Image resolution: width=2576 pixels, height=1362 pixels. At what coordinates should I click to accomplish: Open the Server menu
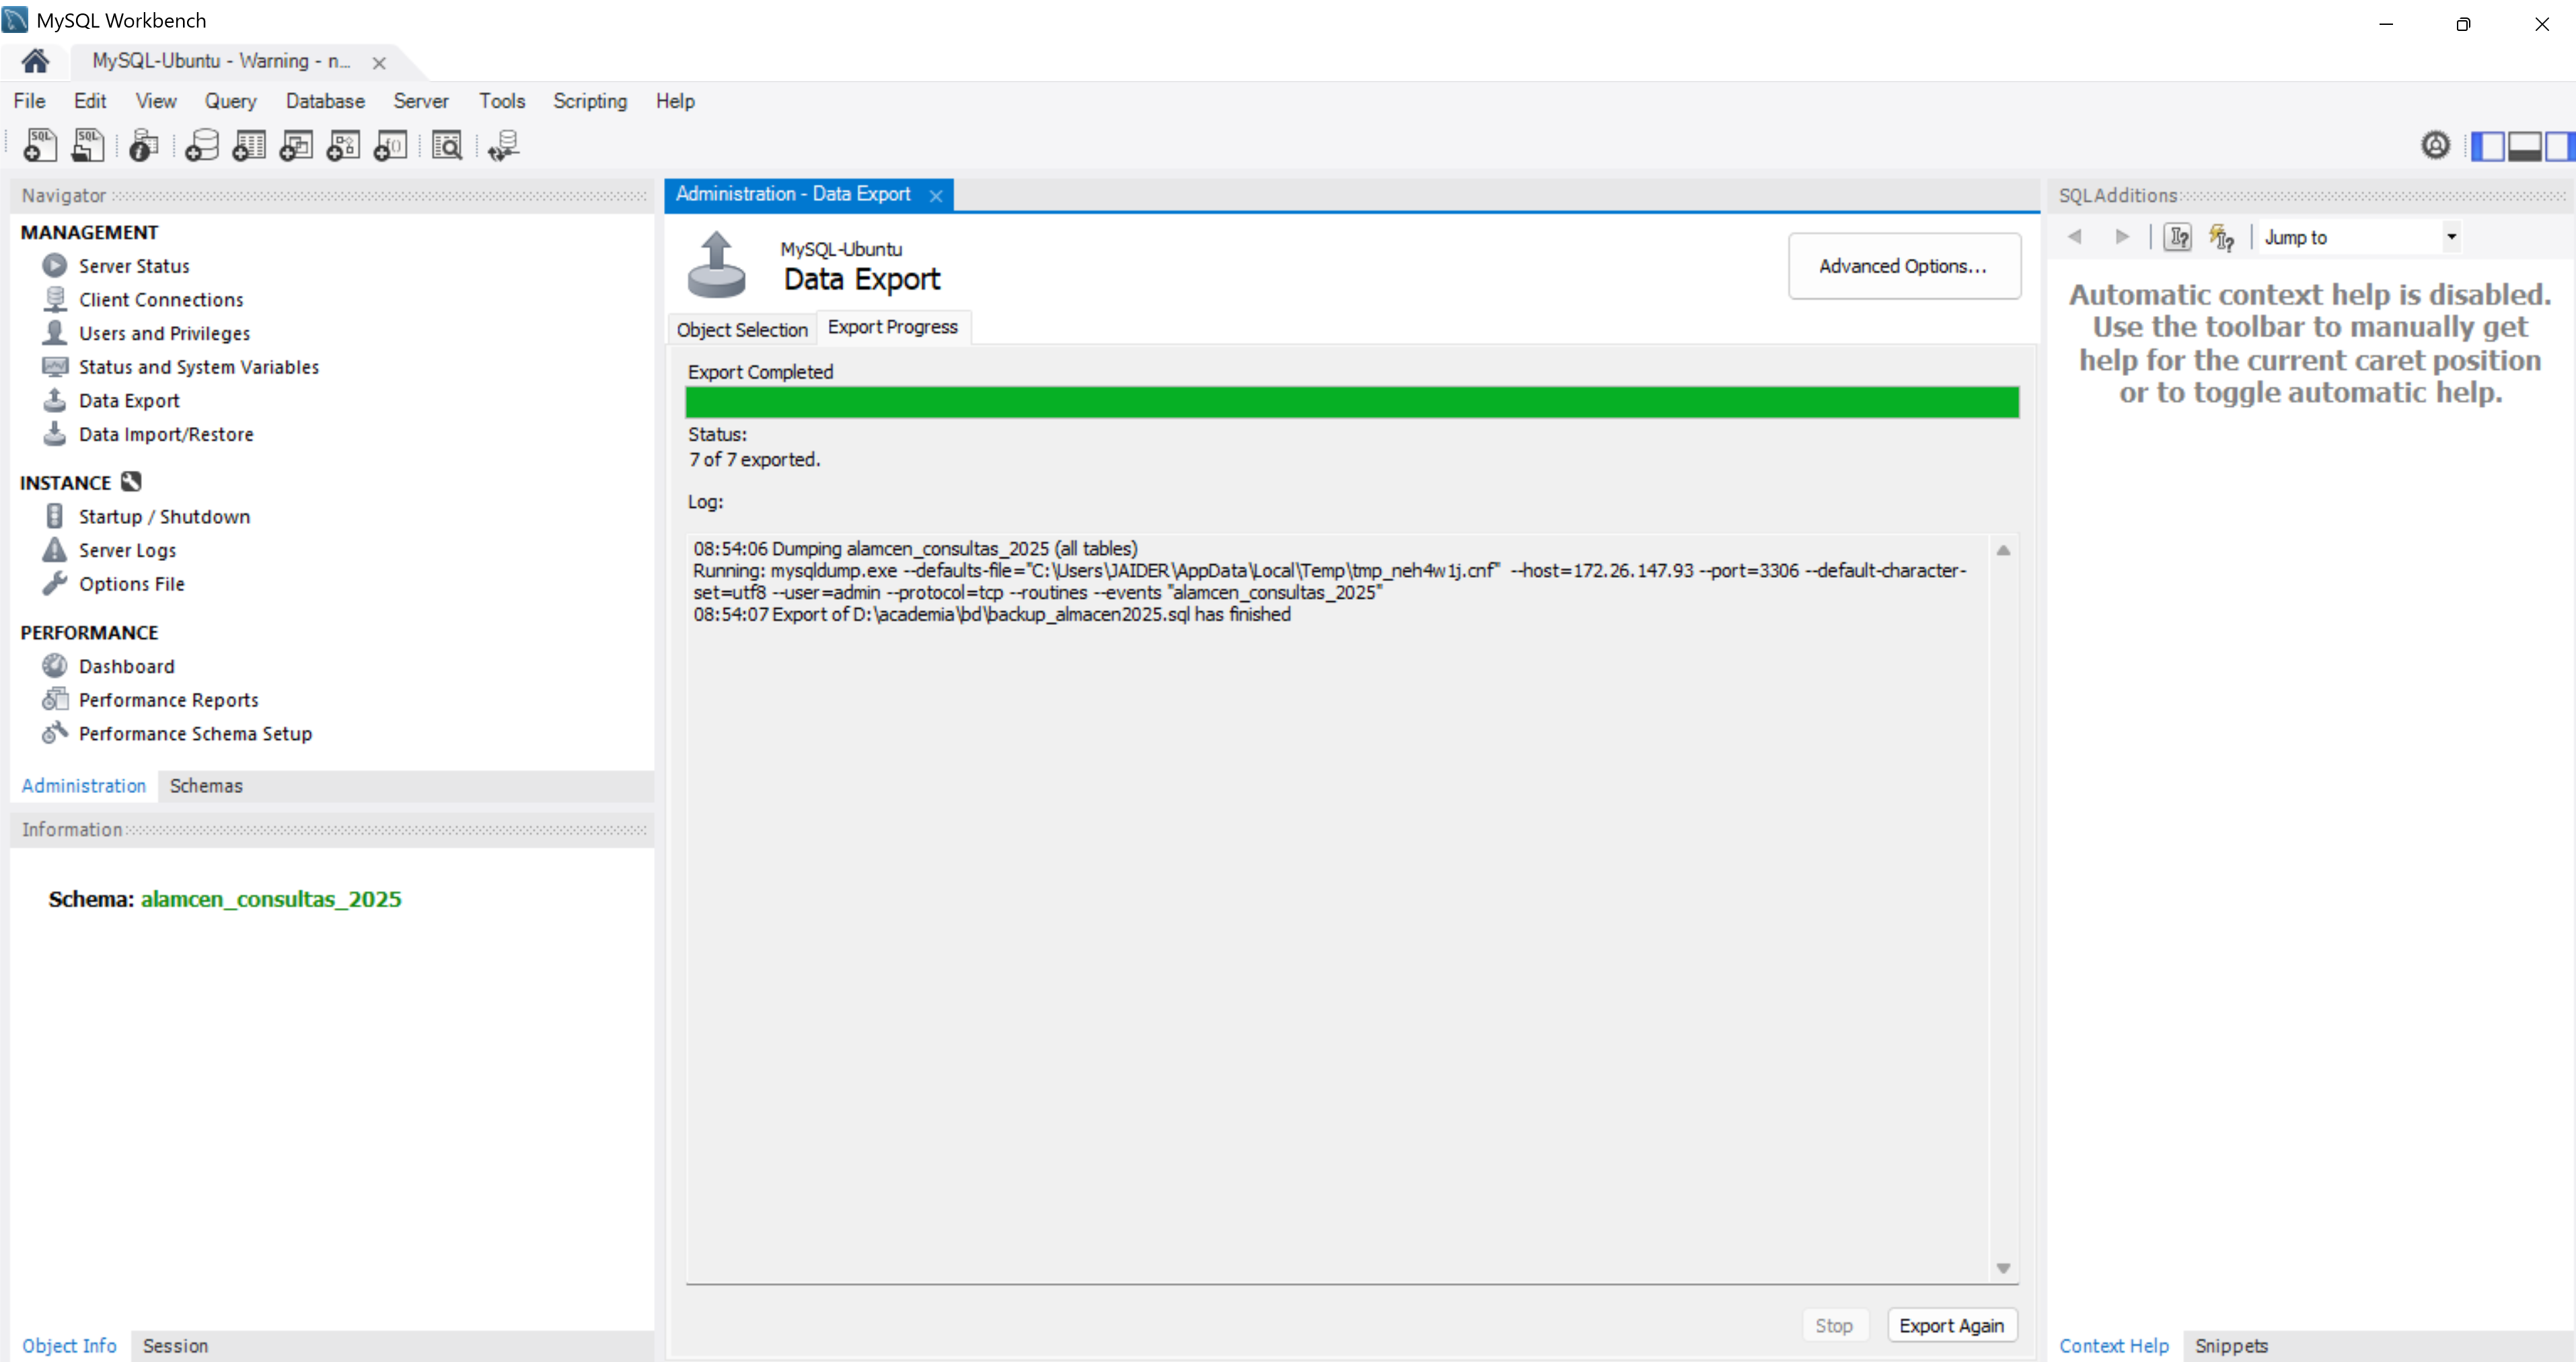421,101
